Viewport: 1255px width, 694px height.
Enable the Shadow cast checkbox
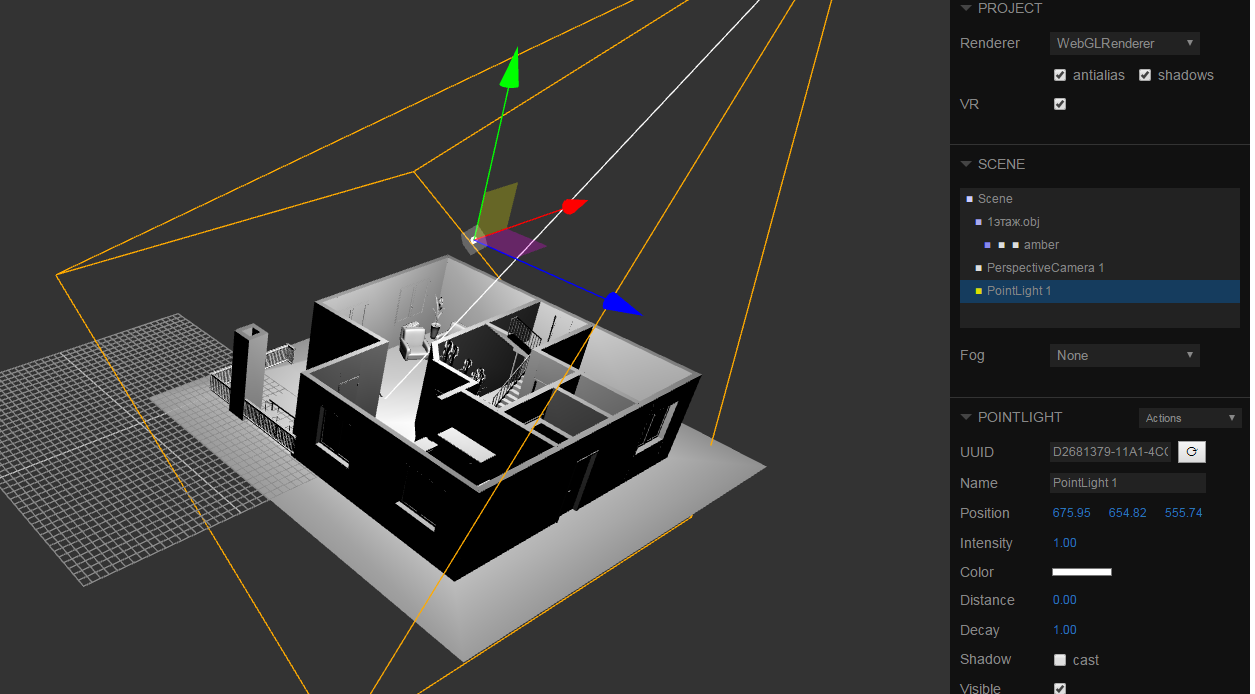1060,660
